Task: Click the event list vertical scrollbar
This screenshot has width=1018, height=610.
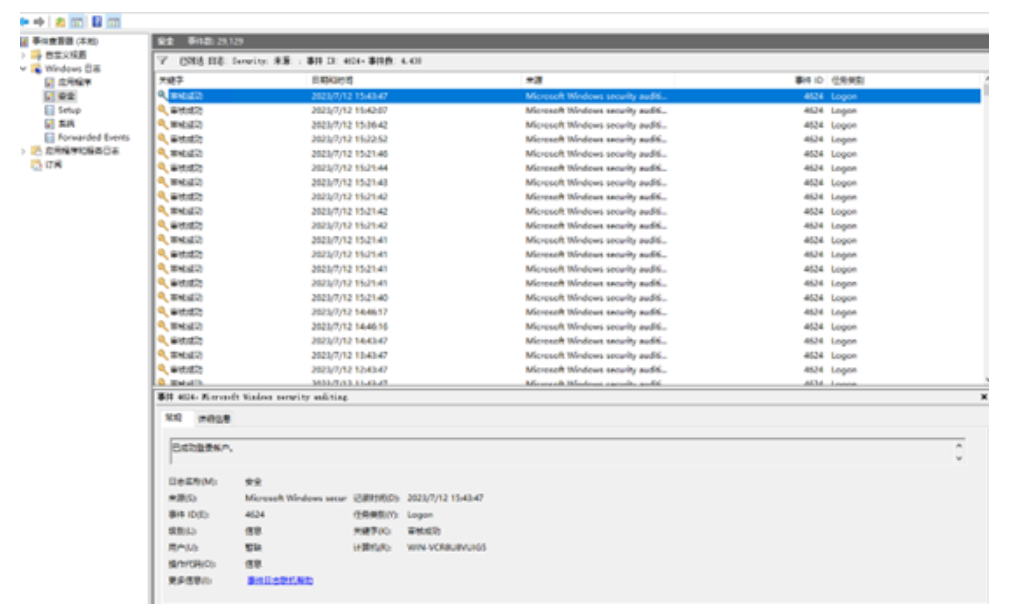Action: coord(986,230)
